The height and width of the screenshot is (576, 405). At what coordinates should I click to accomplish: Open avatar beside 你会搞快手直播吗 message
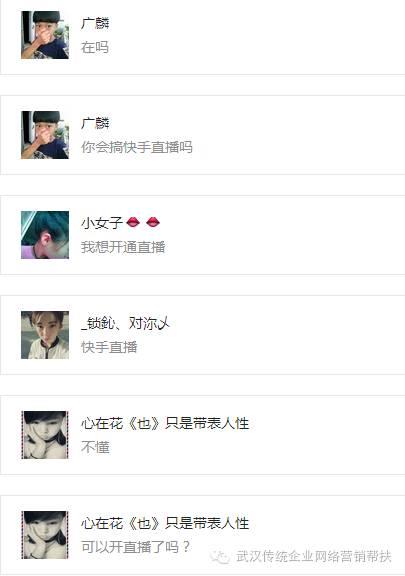click(45, 135)
